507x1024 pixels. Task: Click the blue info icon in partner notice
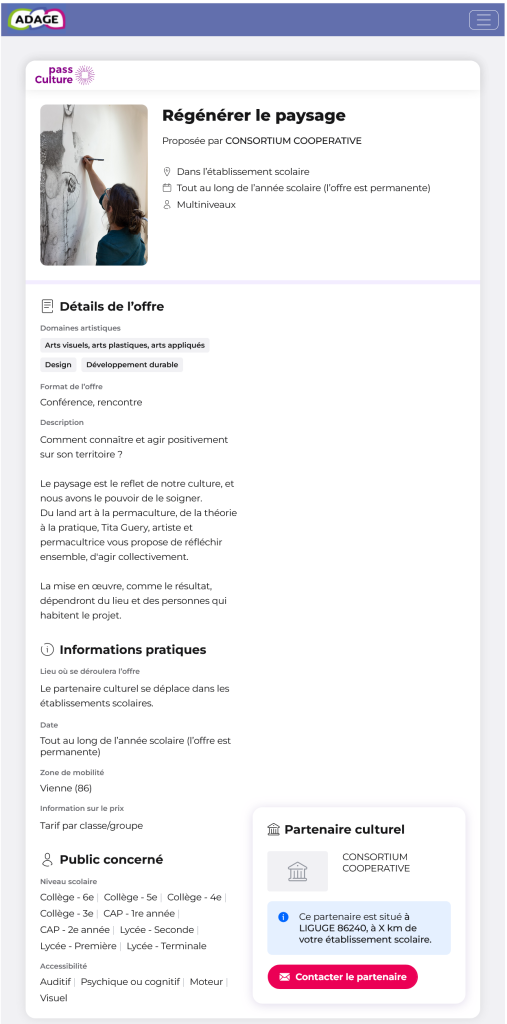point(283,917)
